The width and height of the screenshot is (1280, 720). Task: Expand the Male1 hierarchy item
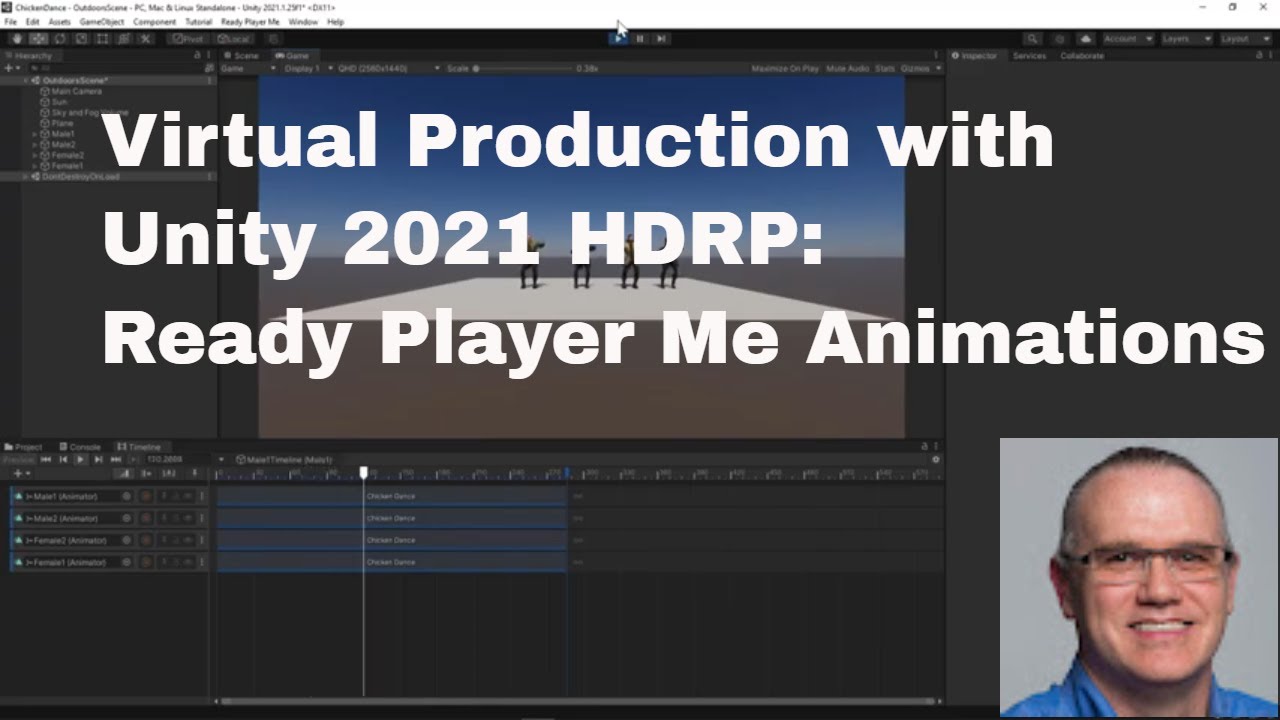pos(35,134)
